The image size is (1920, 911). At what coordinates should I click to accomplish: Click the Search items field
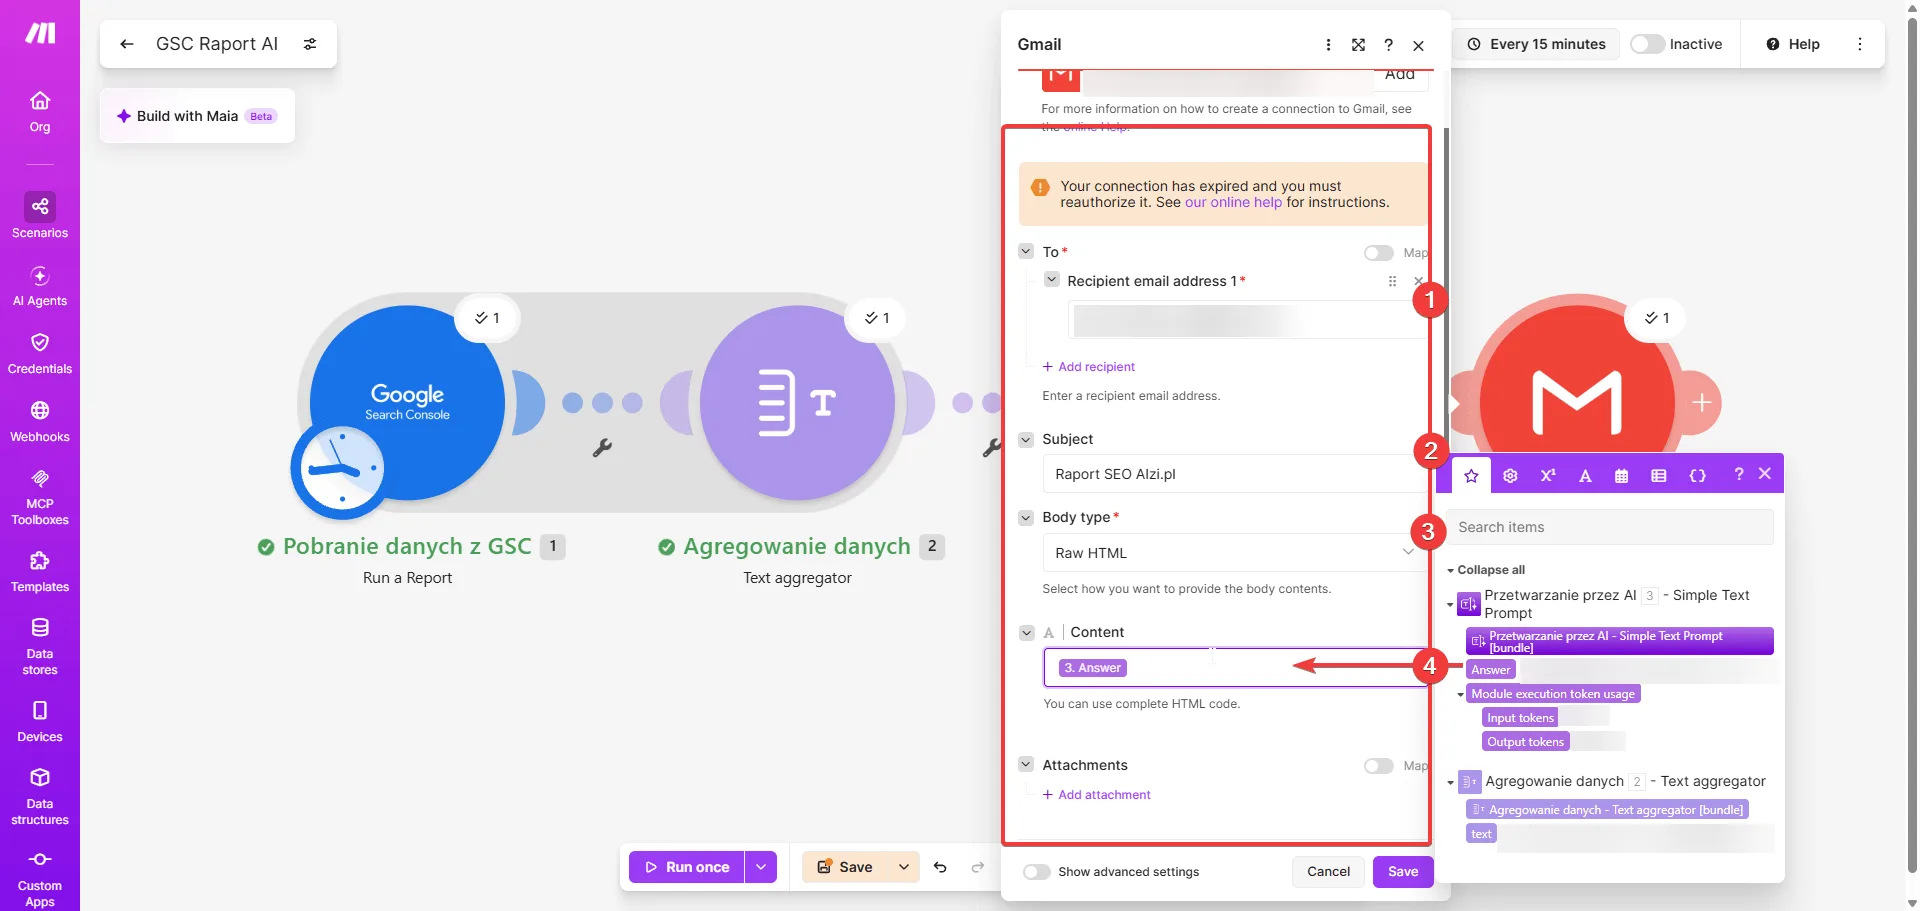click(1610, 527)
